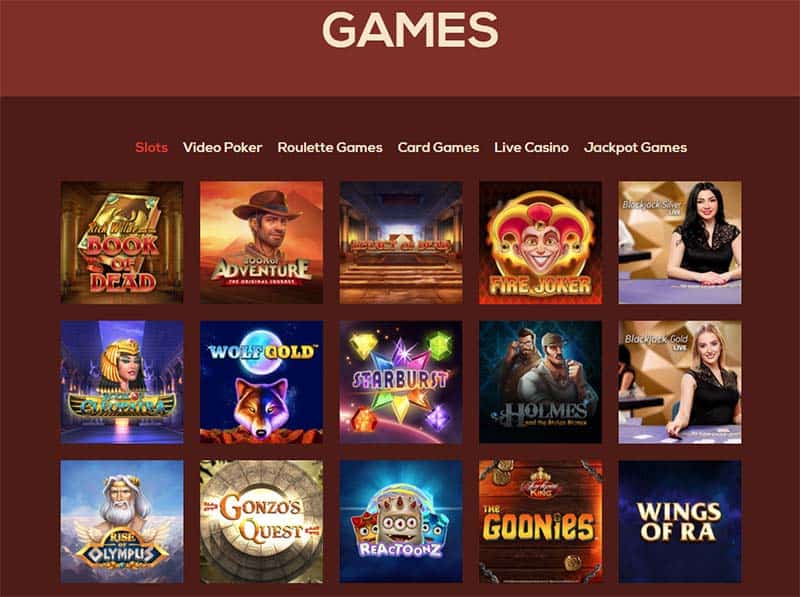Launch the Book of Adventure slot

pos(261,242)
